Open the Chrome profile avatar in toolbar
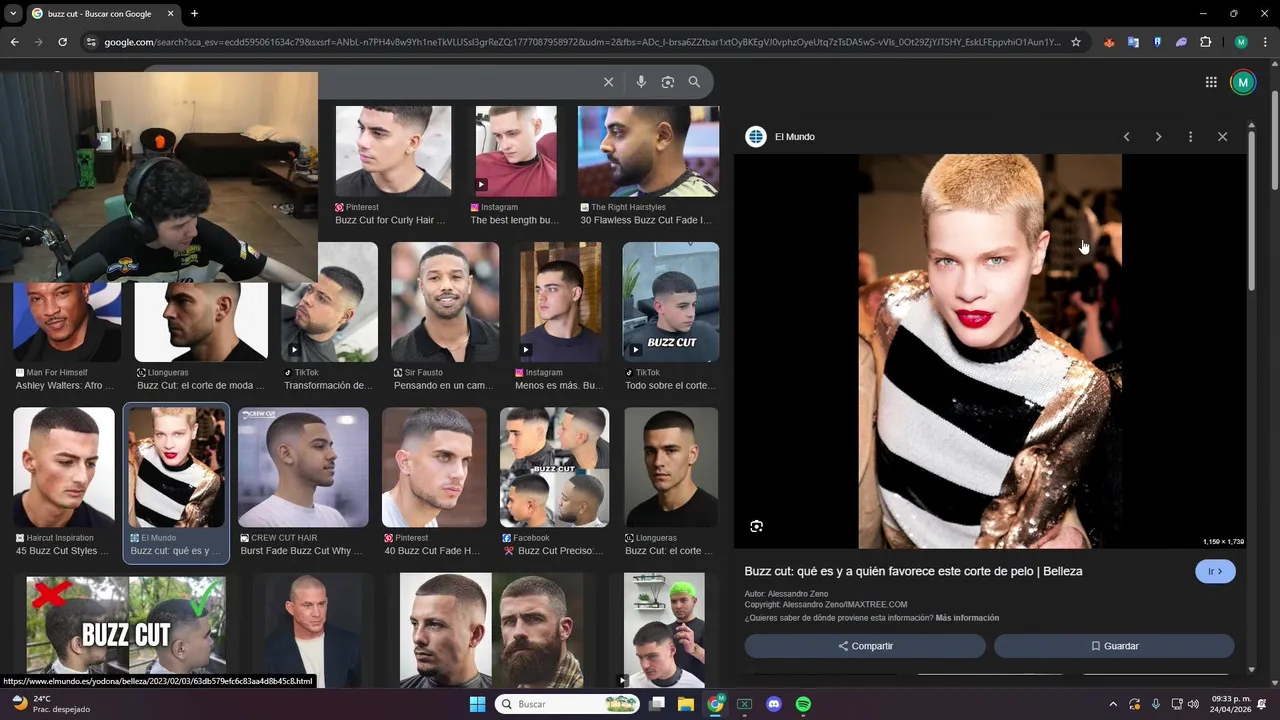This screenshot has height=720, width=1280. click(x=1241, y=42)
